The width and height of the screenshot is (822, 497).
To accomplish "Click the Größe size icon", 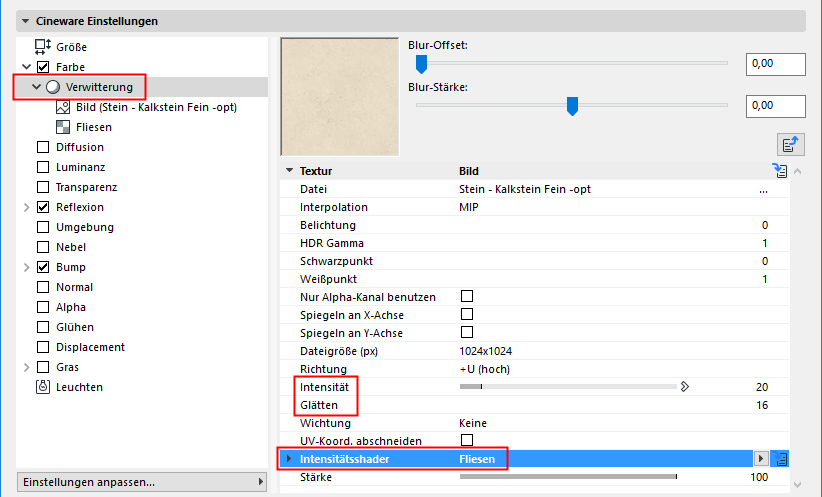I will click(x=42, y=47).
